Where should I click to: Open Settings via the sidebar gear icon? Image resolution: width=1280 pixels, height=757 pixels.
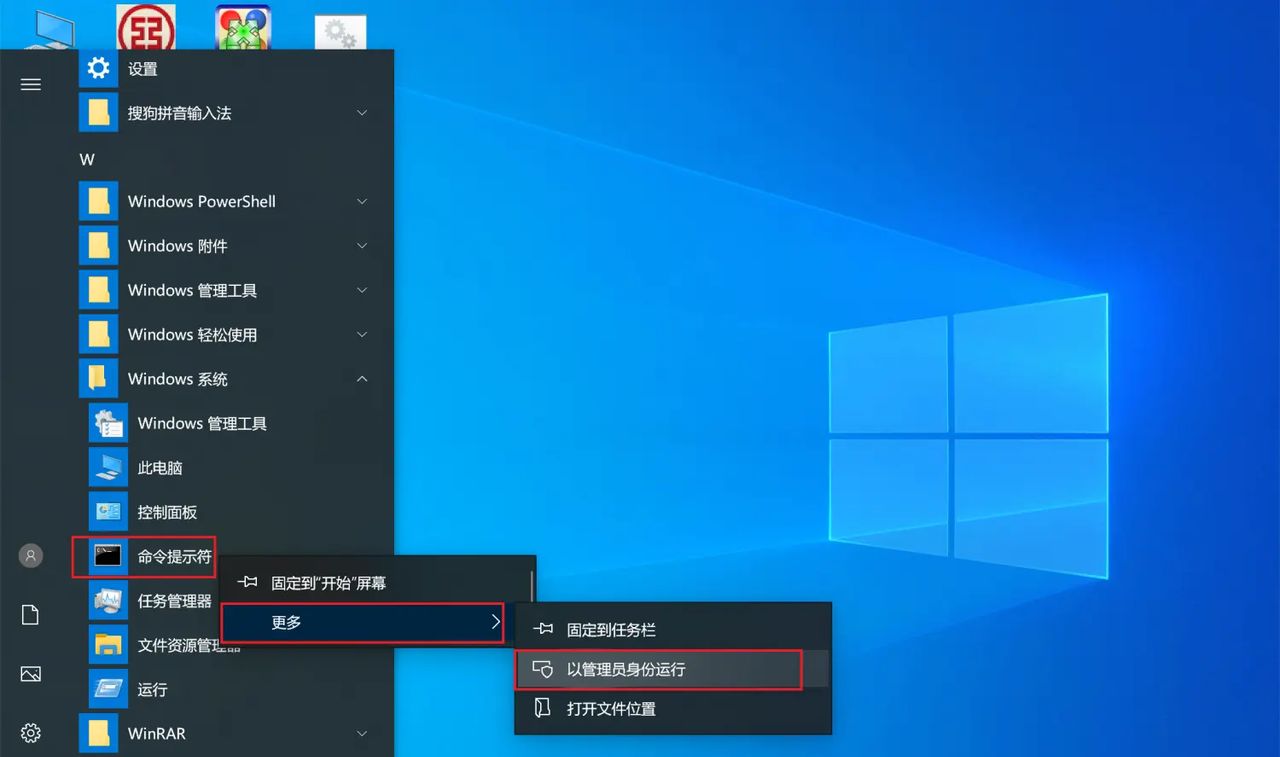click(30, 733)
